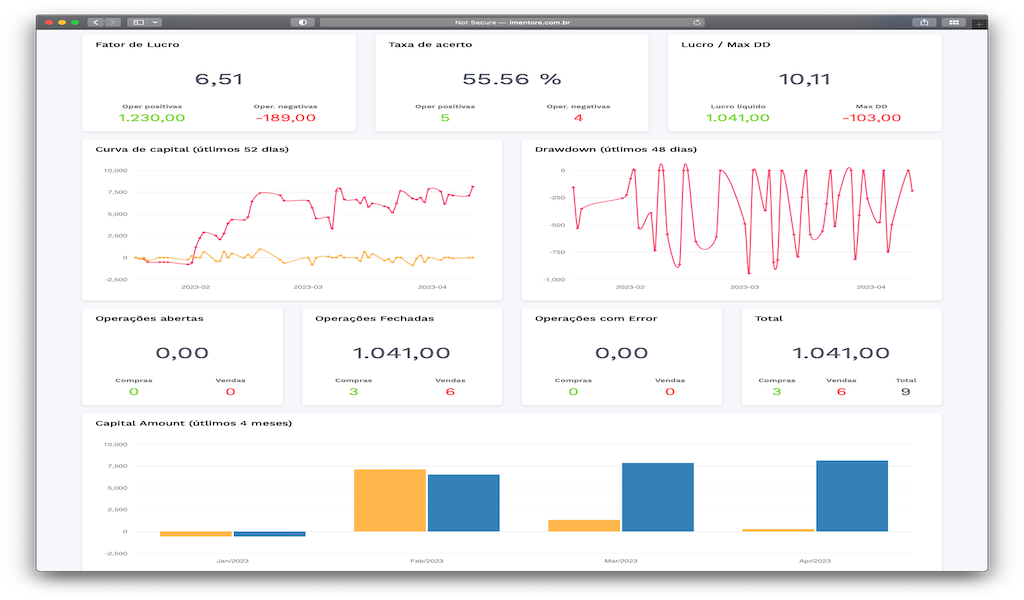Click the orange Mar/2023 bar
Image resolution: width=1024 pixels, height=600 pixels.
pos(584,526)
